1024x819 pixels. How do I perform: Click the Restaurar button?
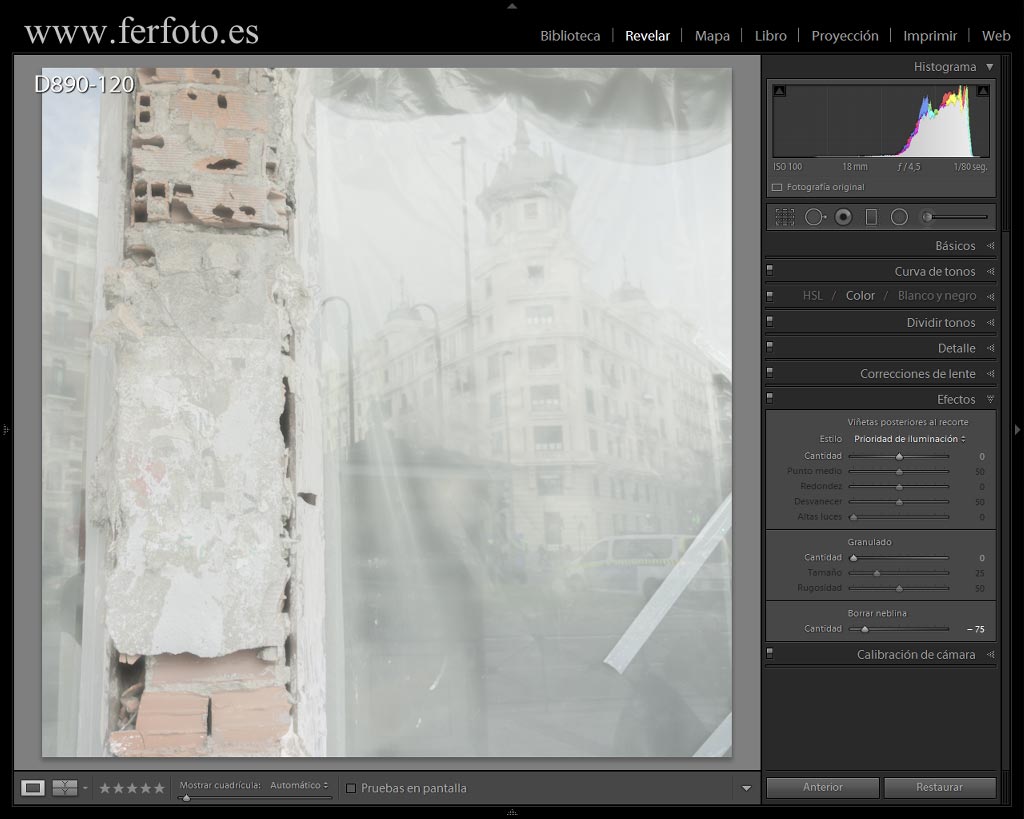point(939,787)
